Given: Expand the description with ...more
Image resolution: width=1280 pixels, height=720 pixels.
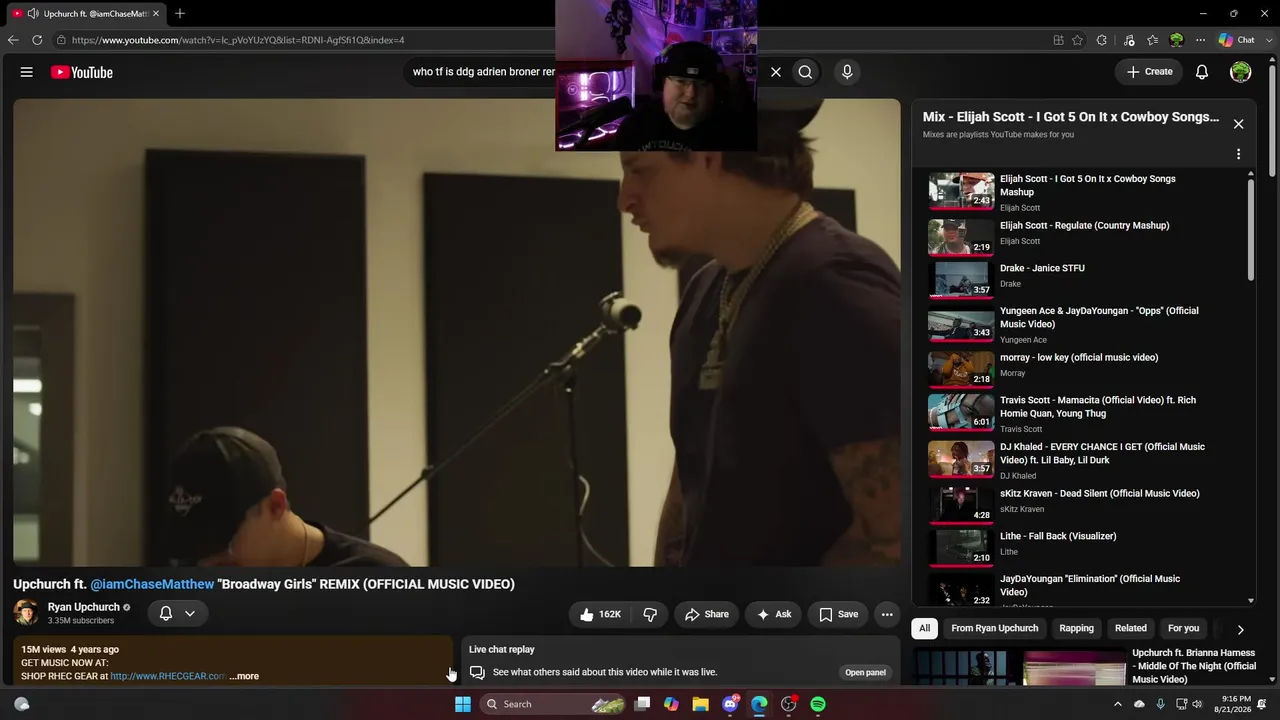Looking at the screenshot, I should 244,676.
